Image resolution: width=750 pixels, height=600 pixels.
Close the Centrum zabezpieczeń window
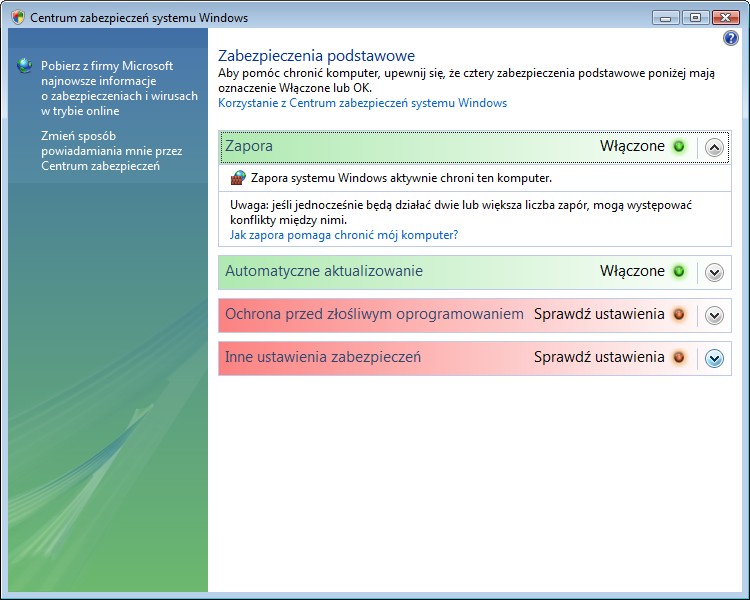[x=726, y=18]
